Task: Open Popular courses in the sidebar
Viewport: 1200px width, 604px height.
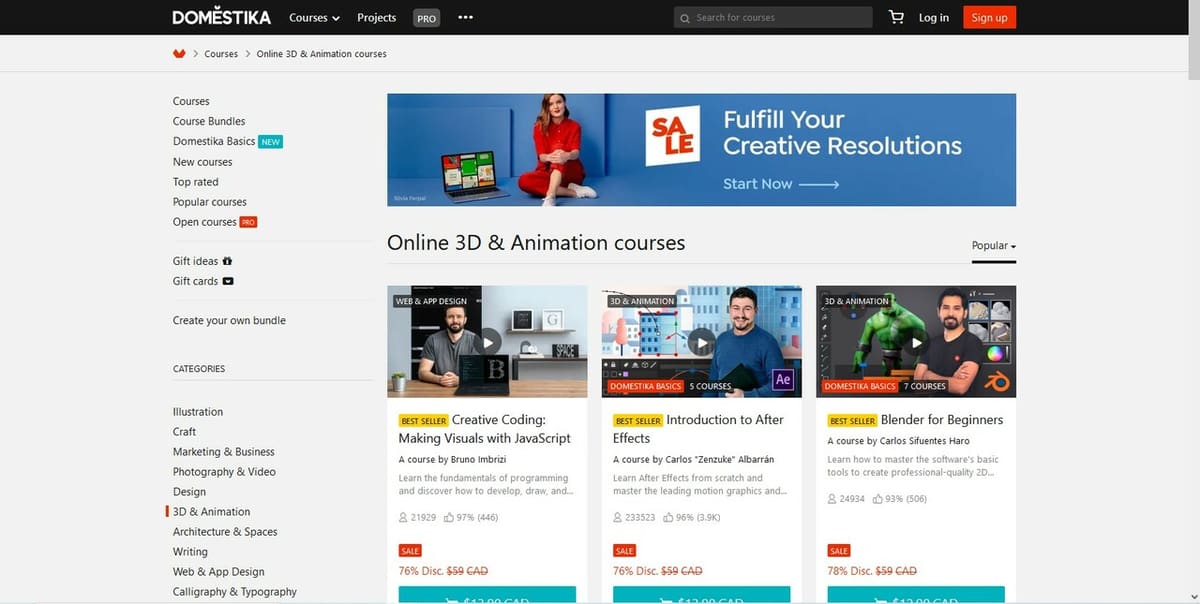Action: pyautogui.click(x=209, y=202)
